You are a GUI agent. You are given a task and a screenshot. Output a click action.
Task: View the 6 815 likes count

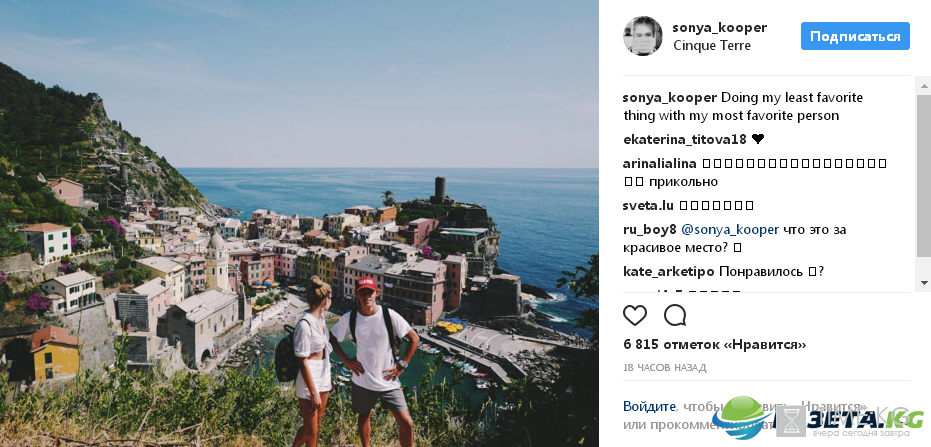click(x=715, y=345)
